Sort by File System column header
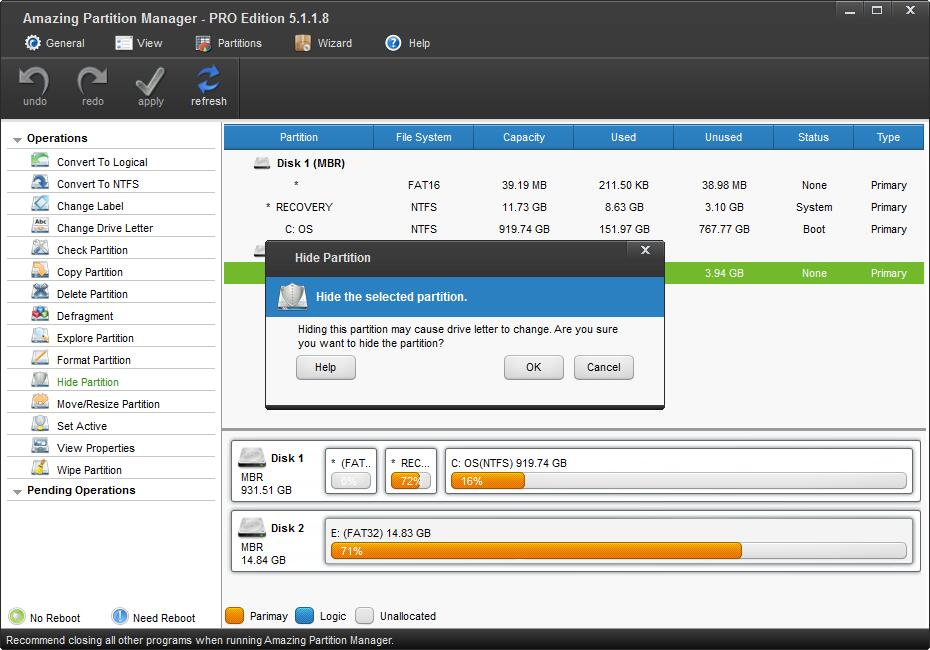Image resolution: width=930 pixels, height=650 pixels. 423,137
